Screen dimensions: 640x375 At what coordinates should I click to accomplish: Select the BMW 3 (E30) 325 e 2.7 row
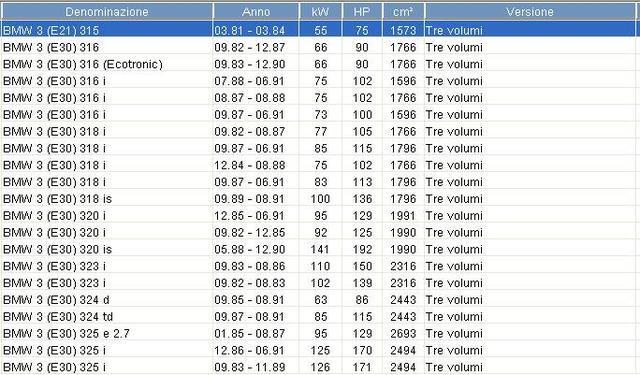(318, 333)
